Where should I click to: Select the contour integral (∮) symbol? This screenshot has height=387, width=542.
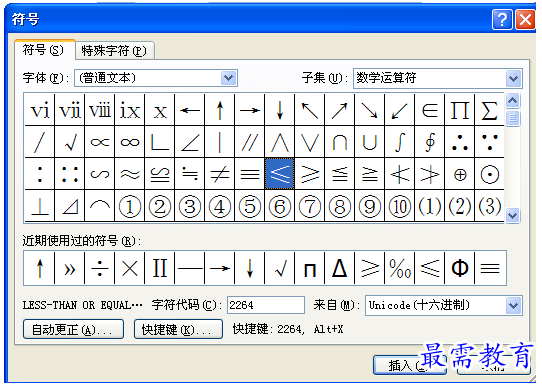[x=430, y=142]
